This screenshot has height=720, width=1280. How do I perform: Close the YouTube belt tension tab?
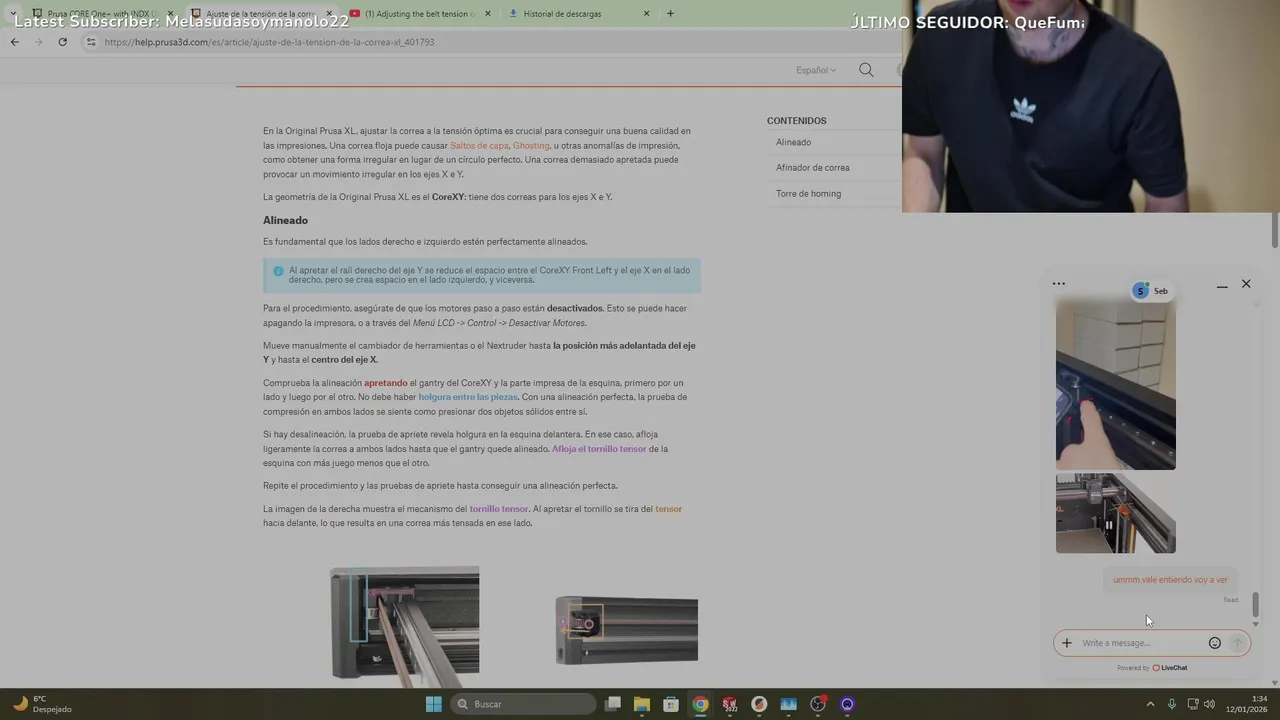click(x=487, y=14)
